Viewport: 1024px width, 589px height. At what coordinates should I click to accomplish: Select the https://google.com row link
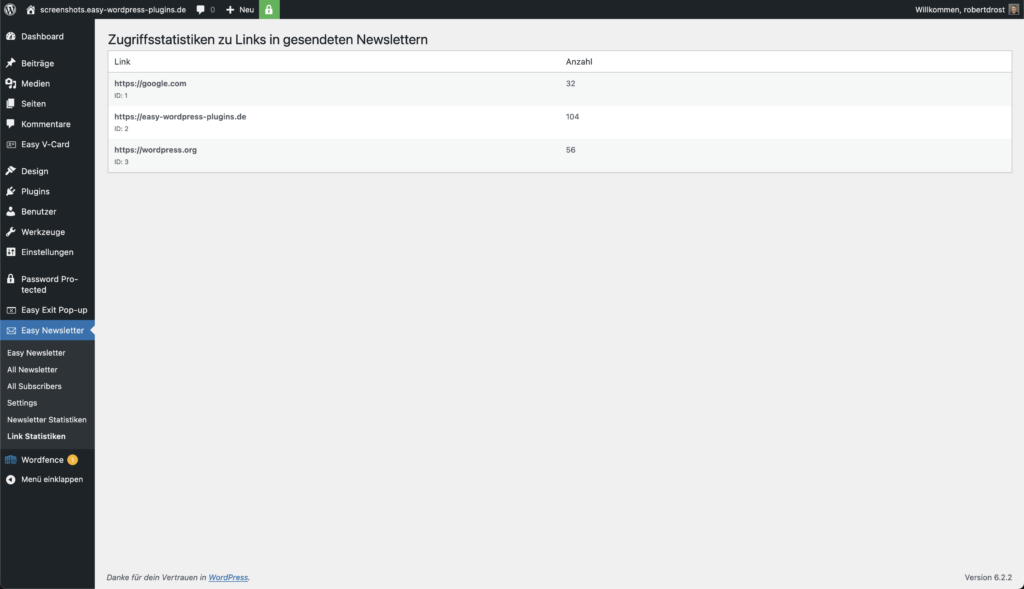150,84
